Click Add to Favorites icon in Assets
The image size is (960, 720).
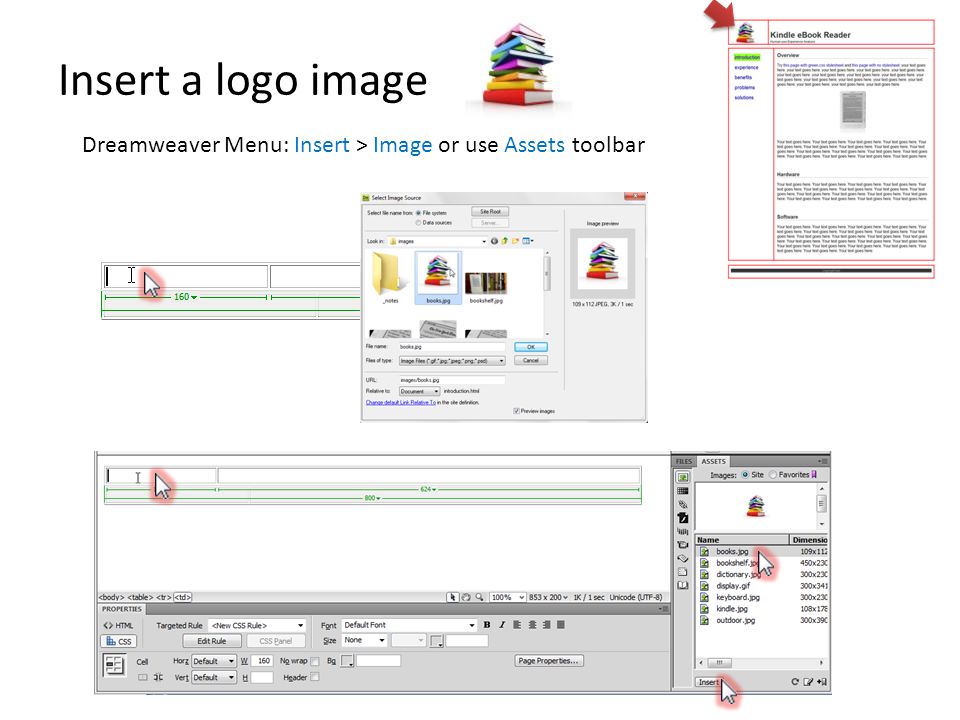click(x=821, y=681)
